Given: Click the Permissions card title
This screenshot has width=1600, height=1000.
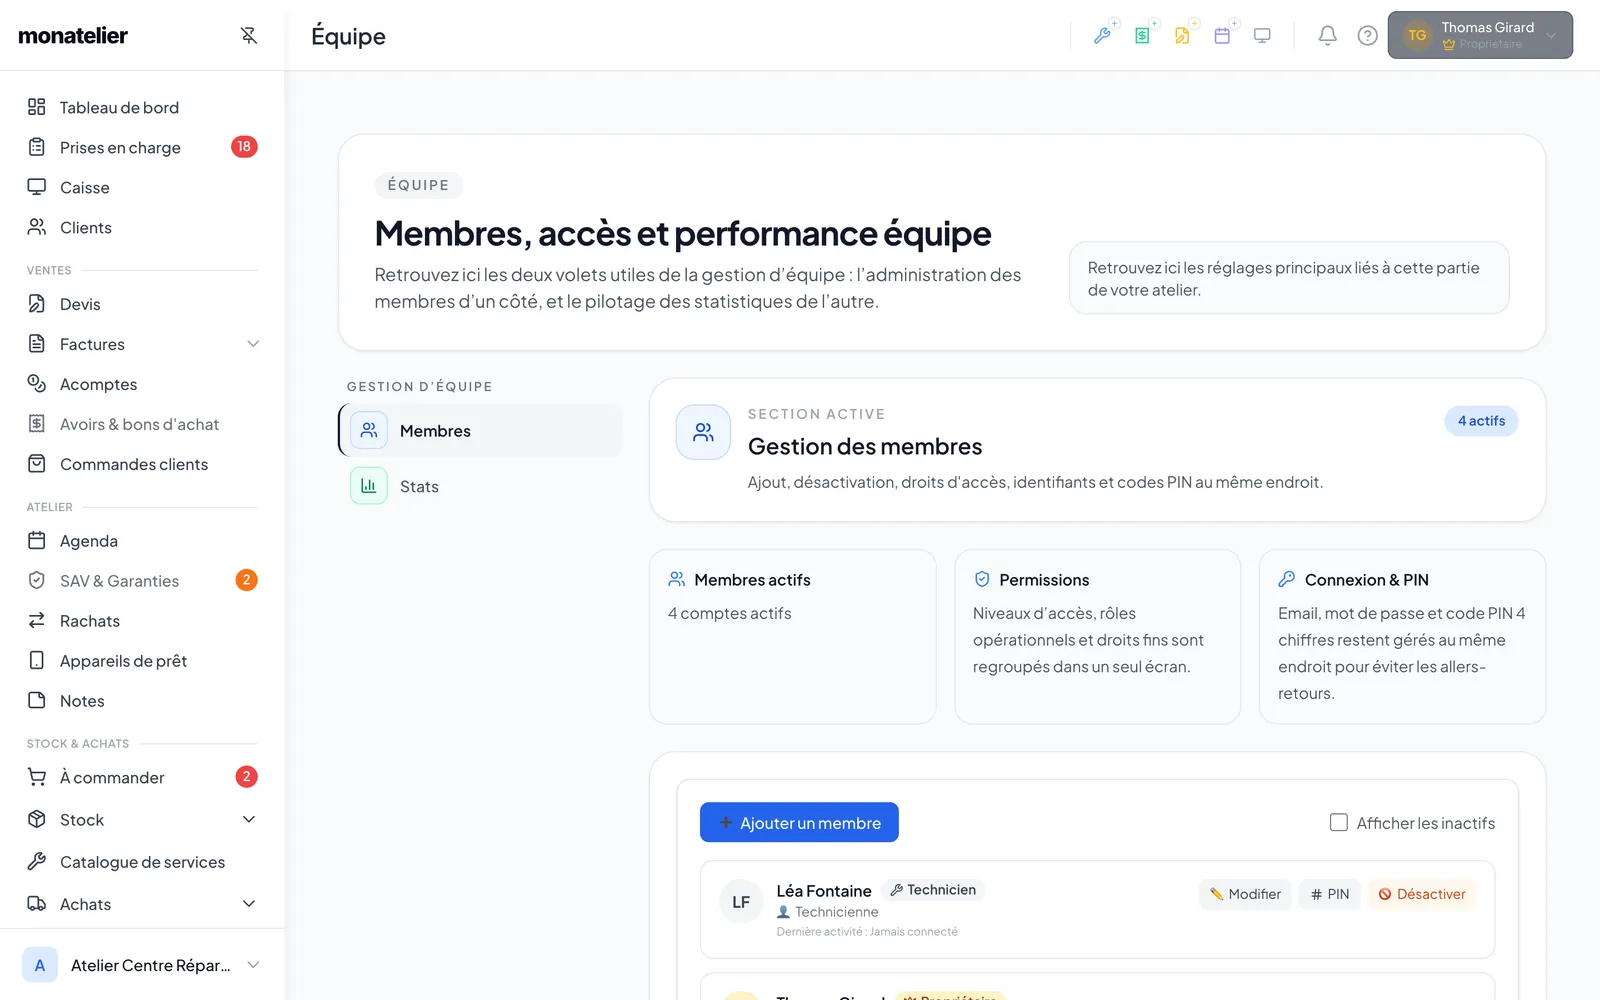Looking at the screenshot, I should point(1044,580).
